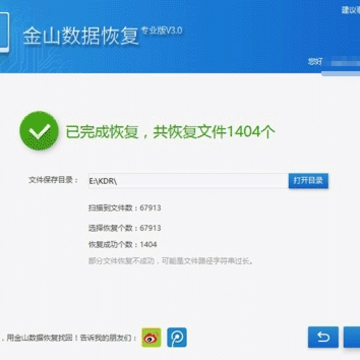Share via the blue Tencent Weibo icon
Viewport: 360px width, 360px height.
pos(177,338)
